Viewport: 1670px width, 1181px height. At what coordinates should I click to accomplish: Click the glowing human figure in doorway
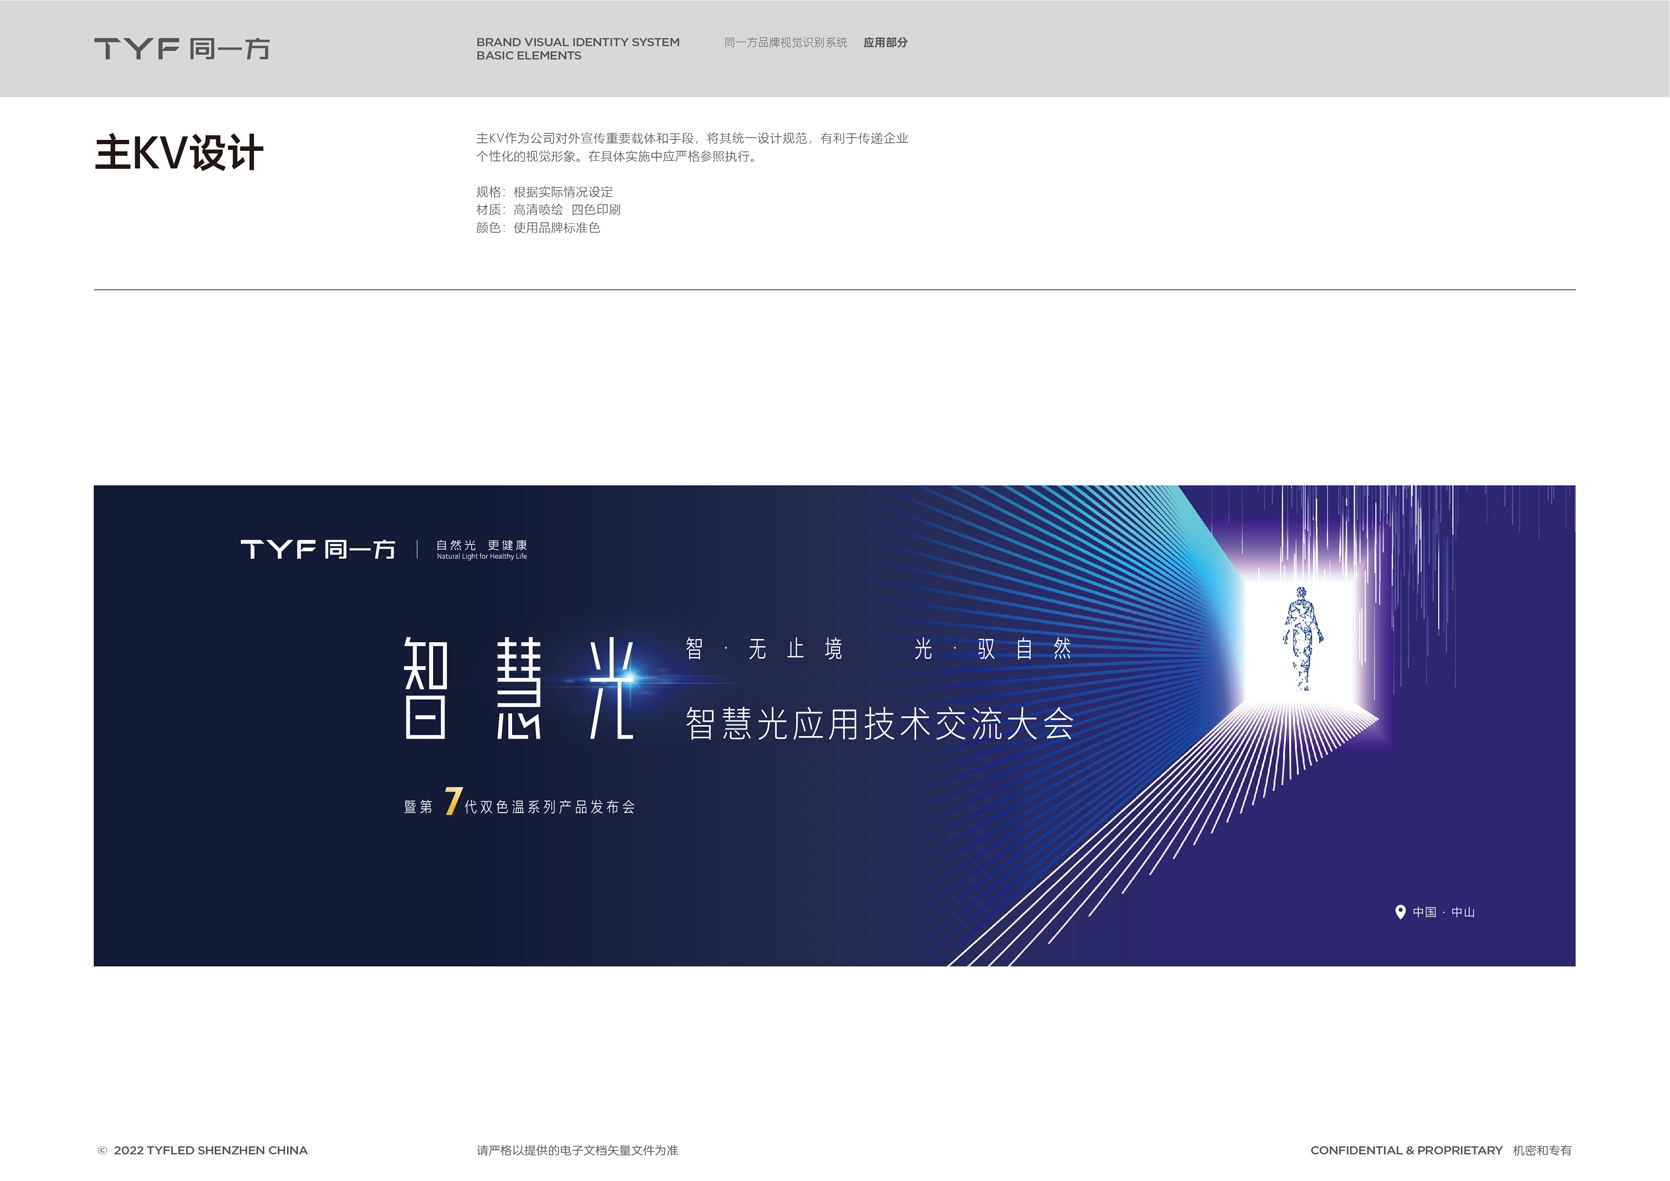pyautogui.click(x=1301, y=638)
